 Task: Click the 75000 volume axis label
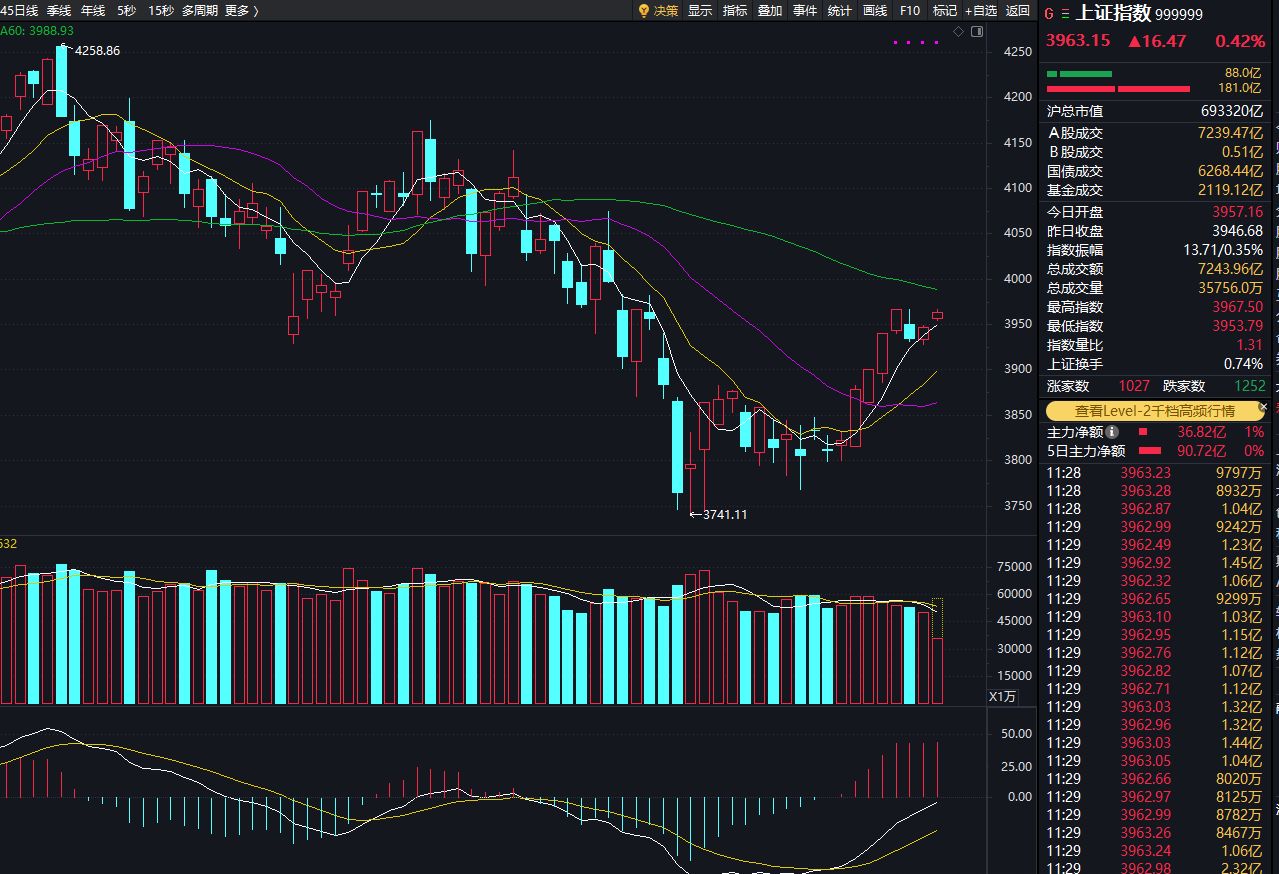(x=1014, y=567)
